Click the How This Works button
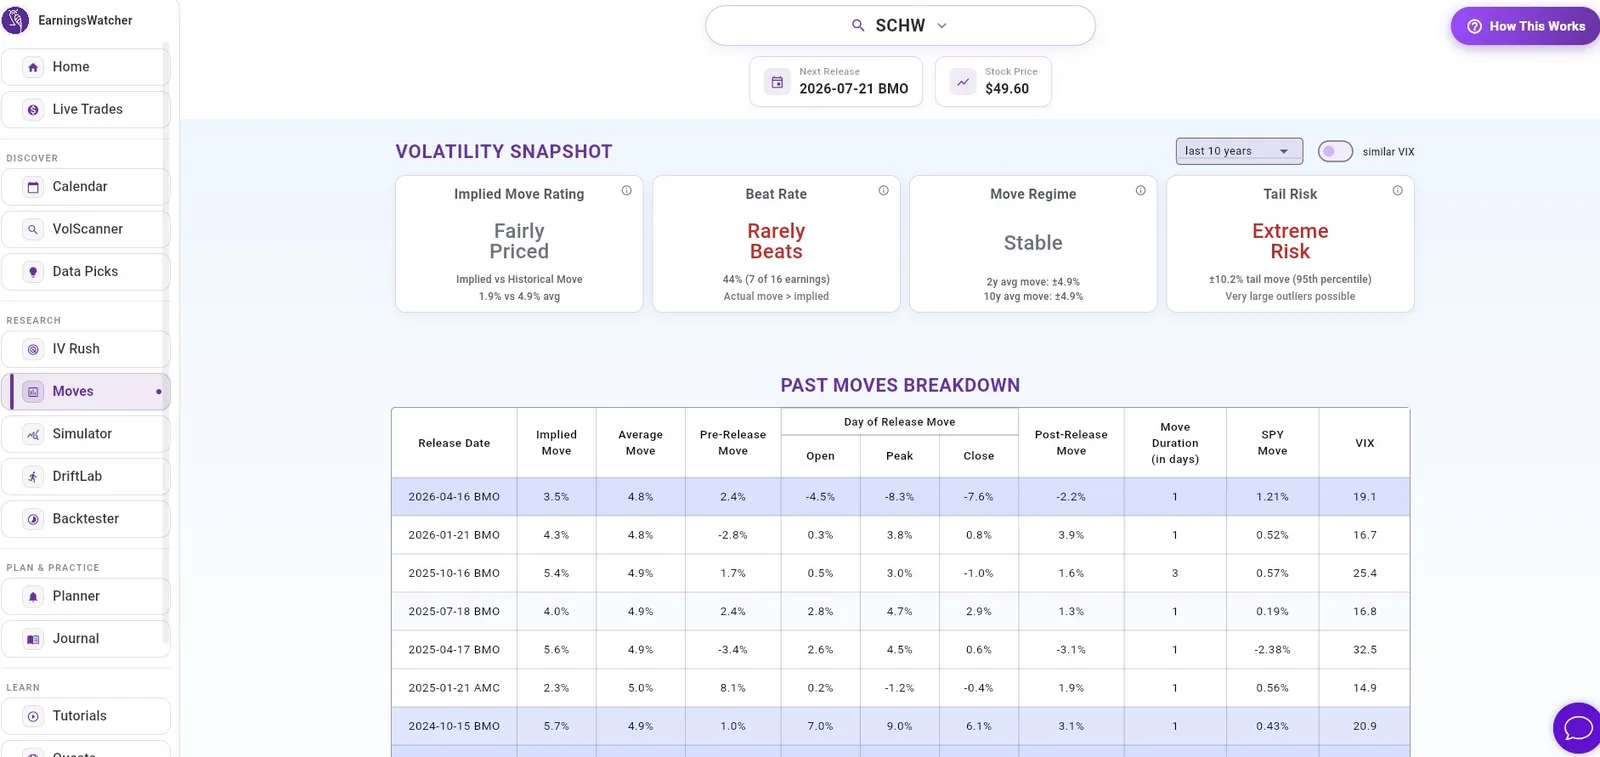This screenshot has height=757, width=1600. 1526,26
